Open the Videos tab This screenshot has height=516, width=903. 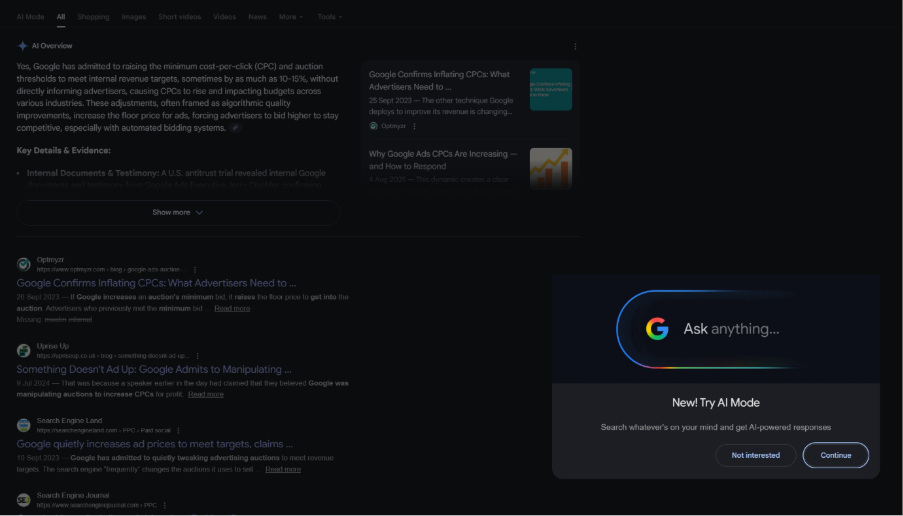225,17
